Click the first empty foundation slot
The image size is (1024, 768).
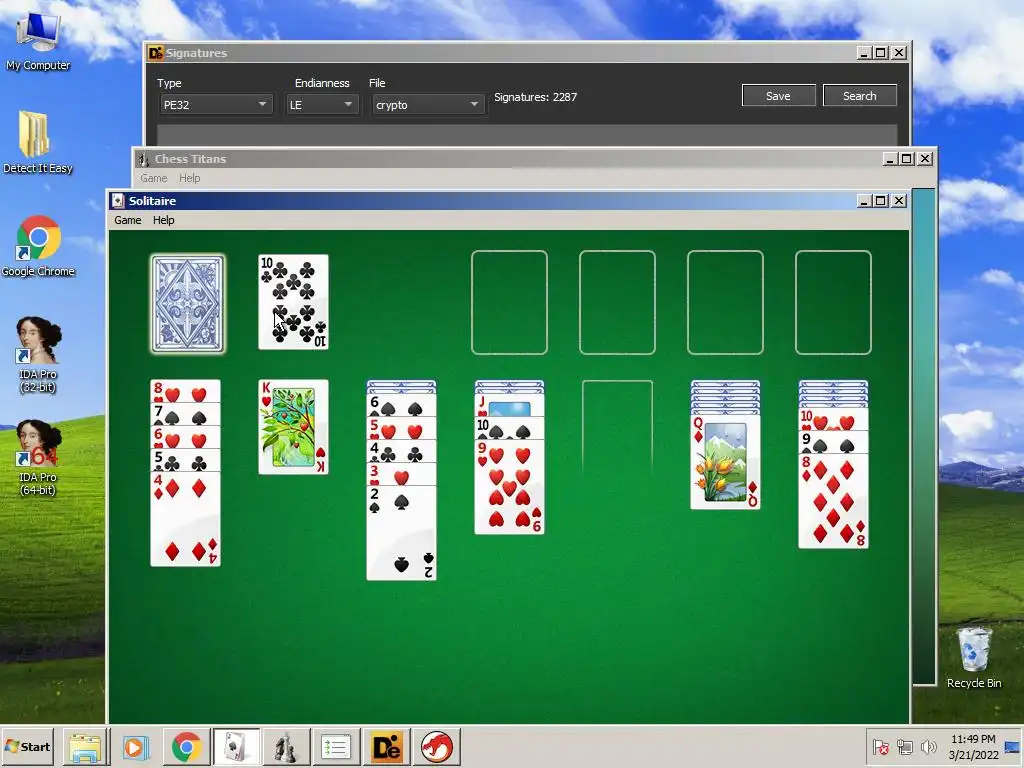click(x=509, y=302)
